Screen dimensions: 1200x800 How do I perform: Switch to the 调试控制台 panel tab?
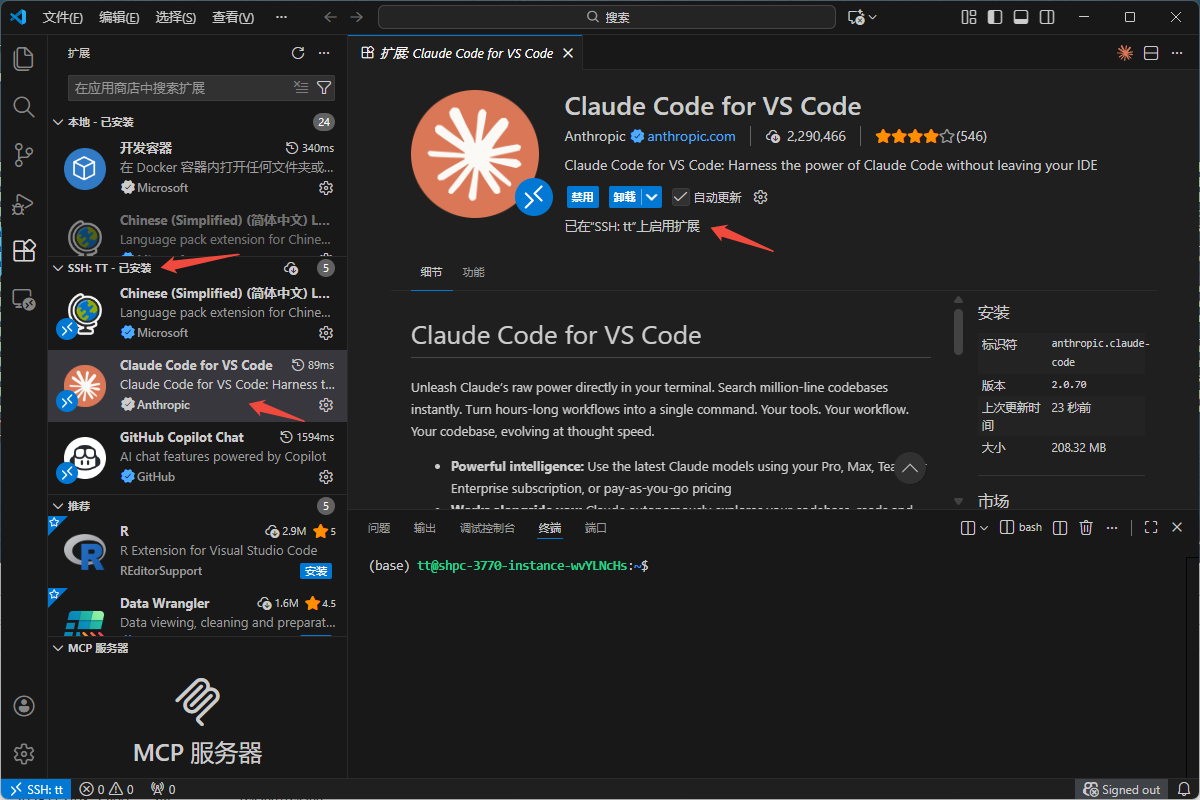pyautogui.click(x=487, y=527)
